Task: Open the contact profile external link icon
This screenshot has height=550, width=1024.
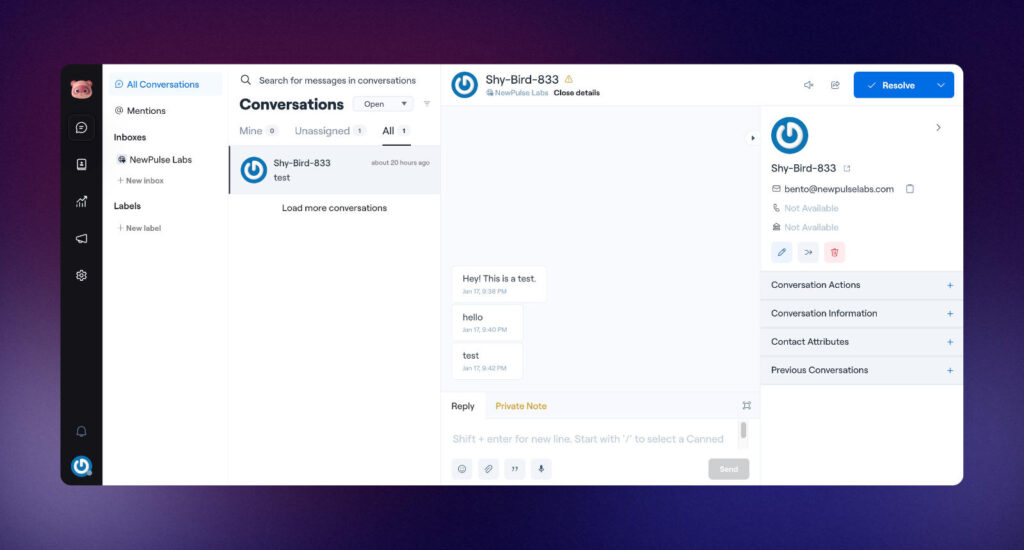Action: tap(847, 169)
